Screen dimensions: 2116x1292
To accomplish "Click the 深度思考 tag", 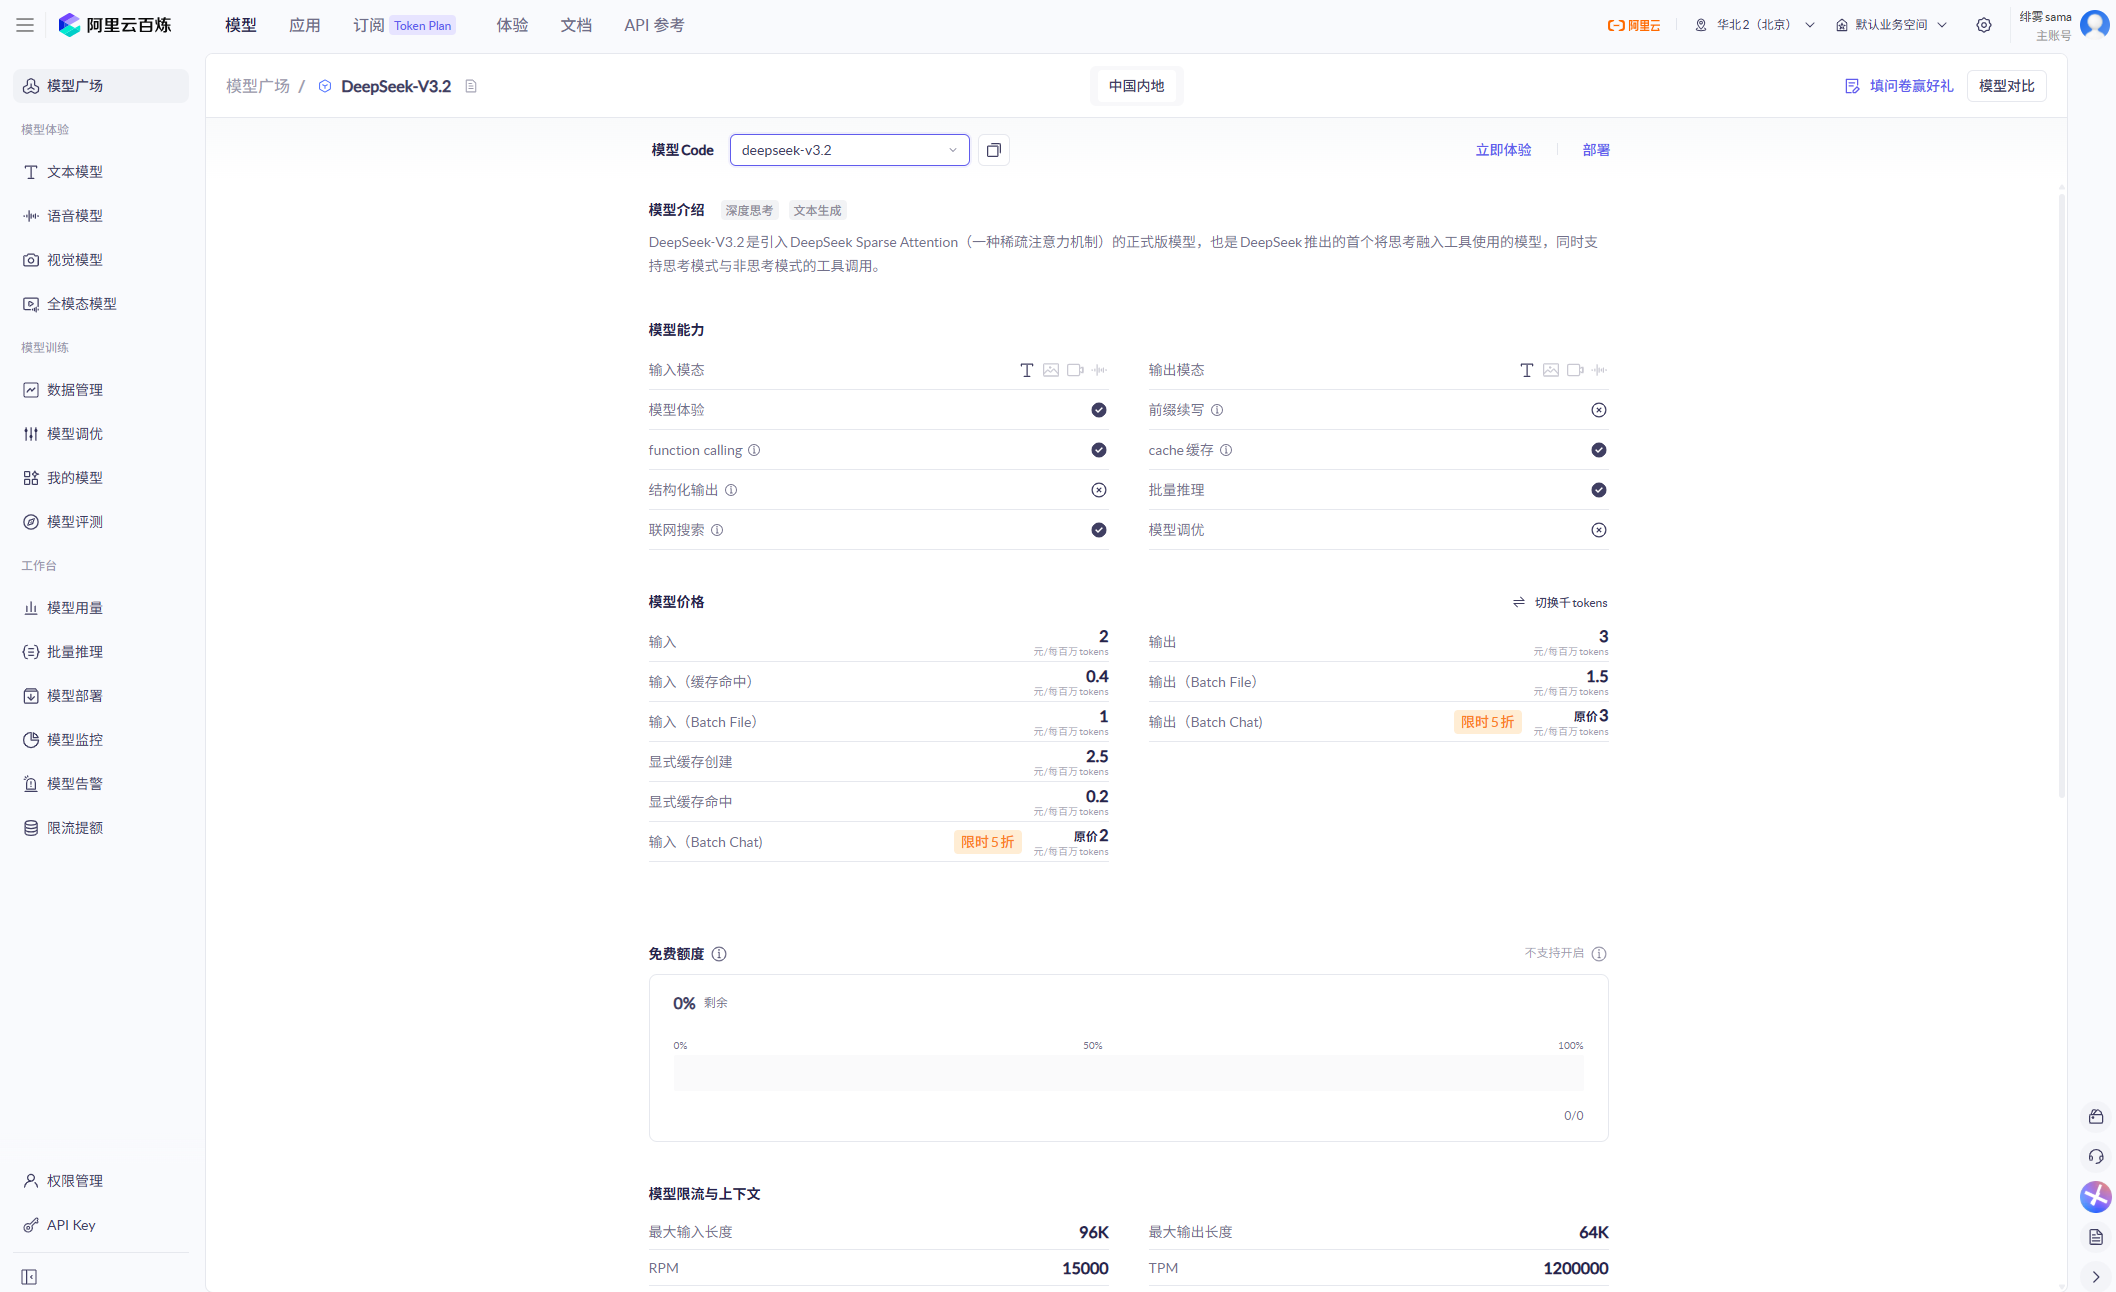I will (x=749, y=210).
